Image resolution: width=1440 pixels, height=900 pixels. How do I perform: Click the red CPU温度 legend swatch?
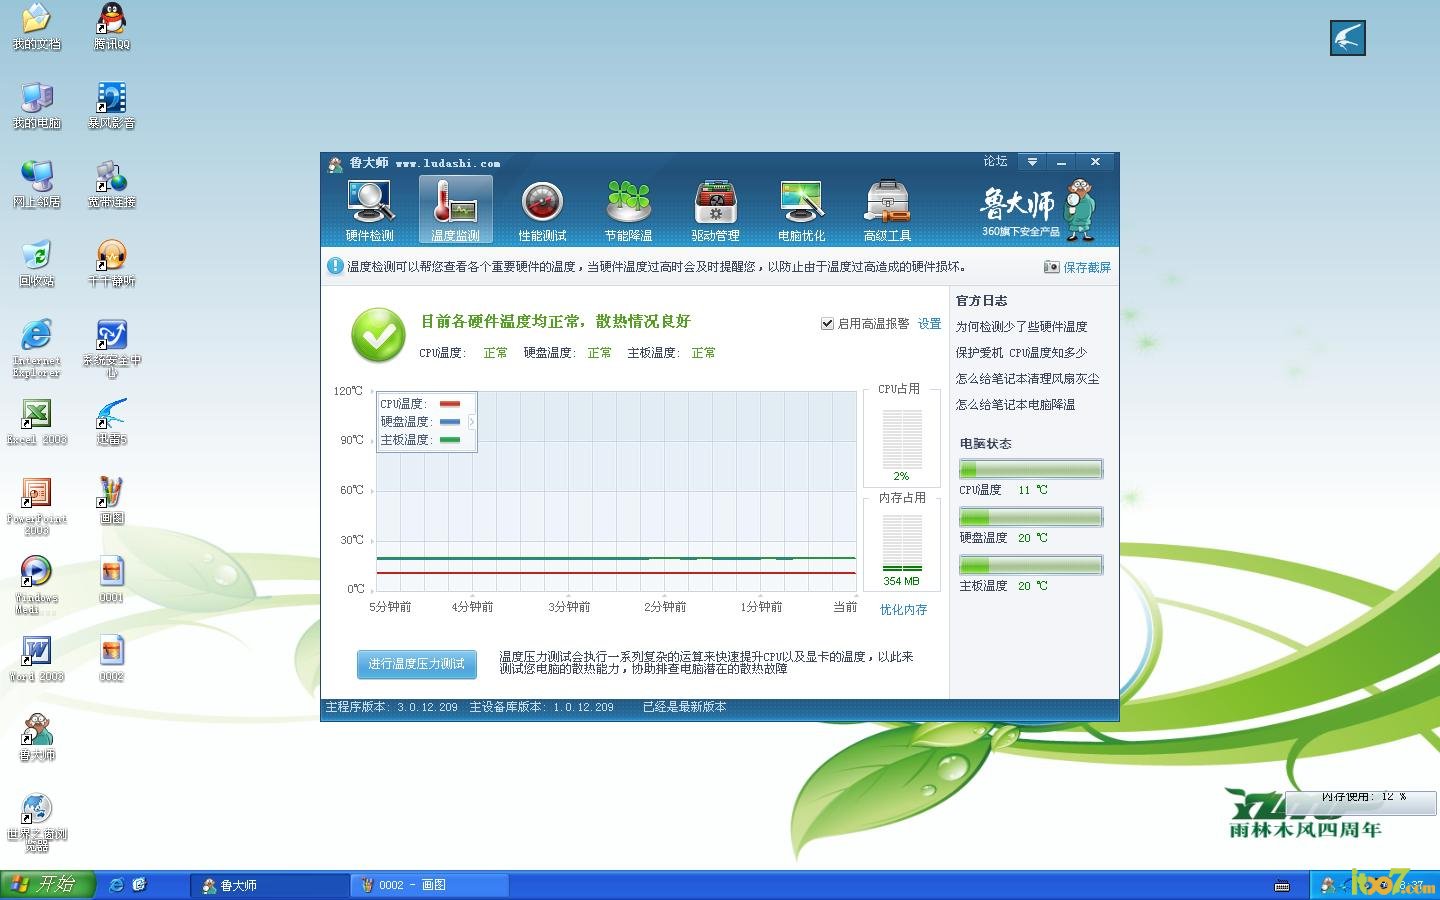450,404
